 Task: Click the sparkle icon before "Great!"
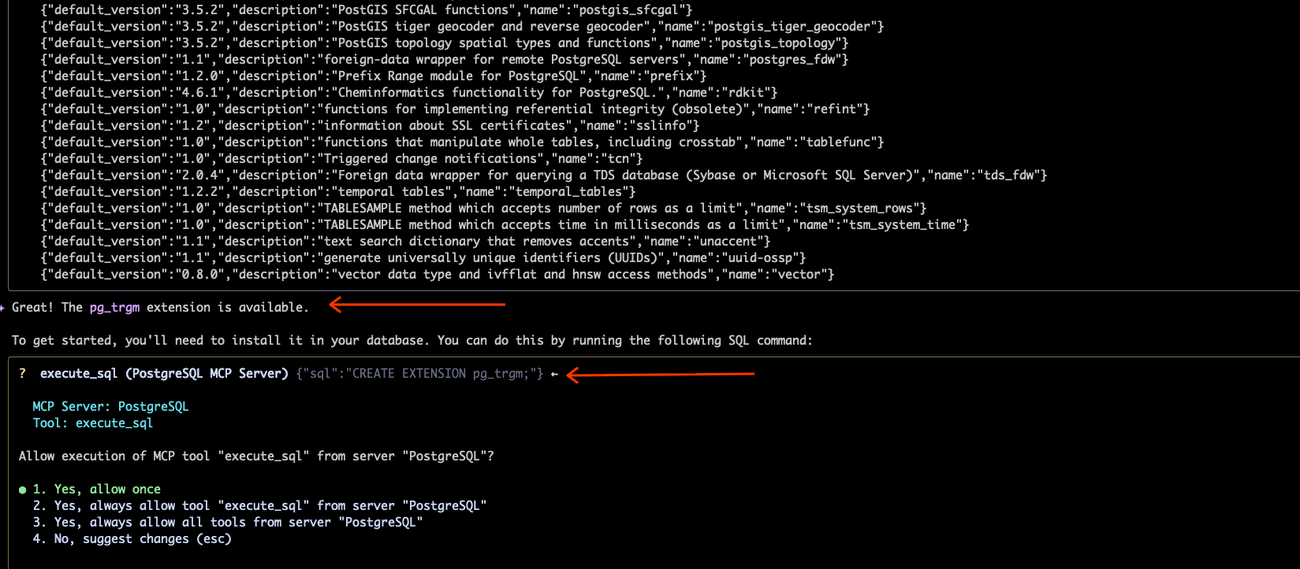pyautogui.click(x=3, y=308)
